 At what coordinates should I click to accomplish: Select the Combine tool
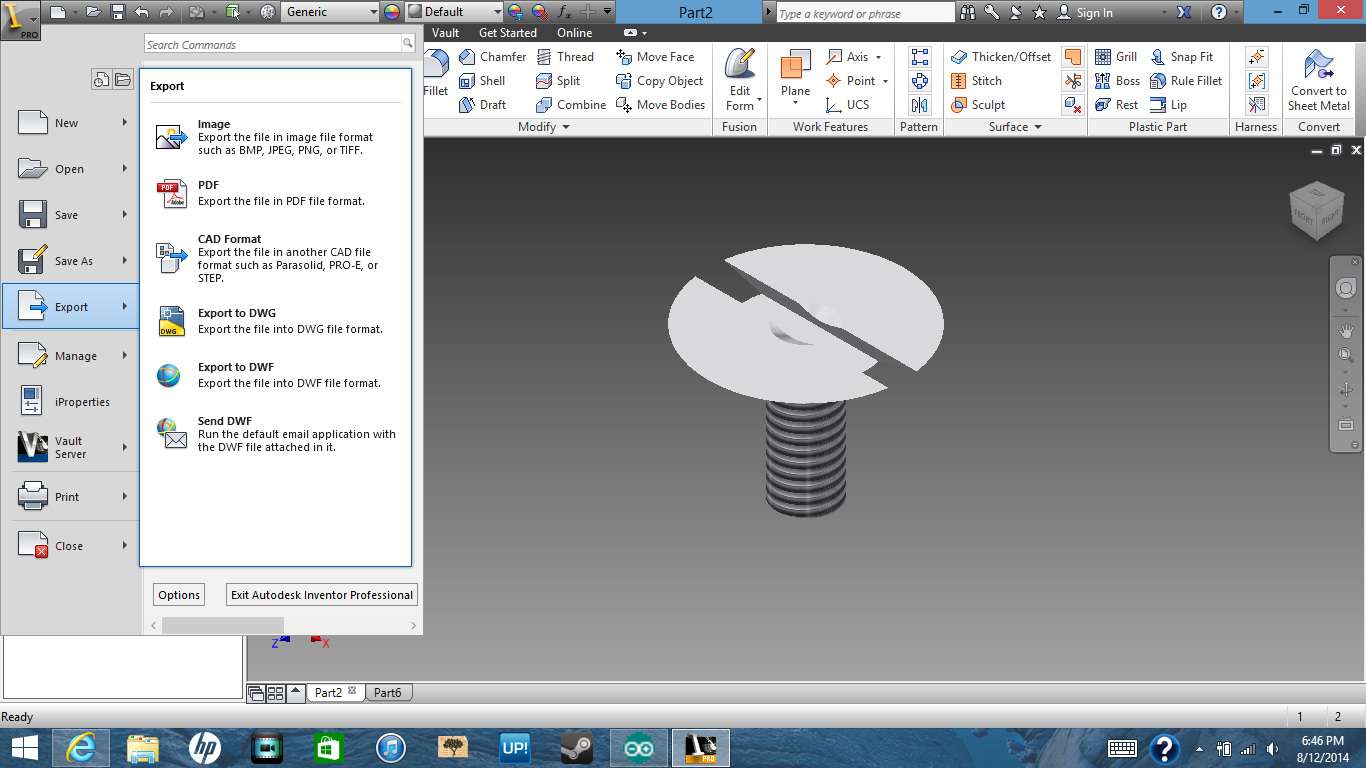pos(571,105)
